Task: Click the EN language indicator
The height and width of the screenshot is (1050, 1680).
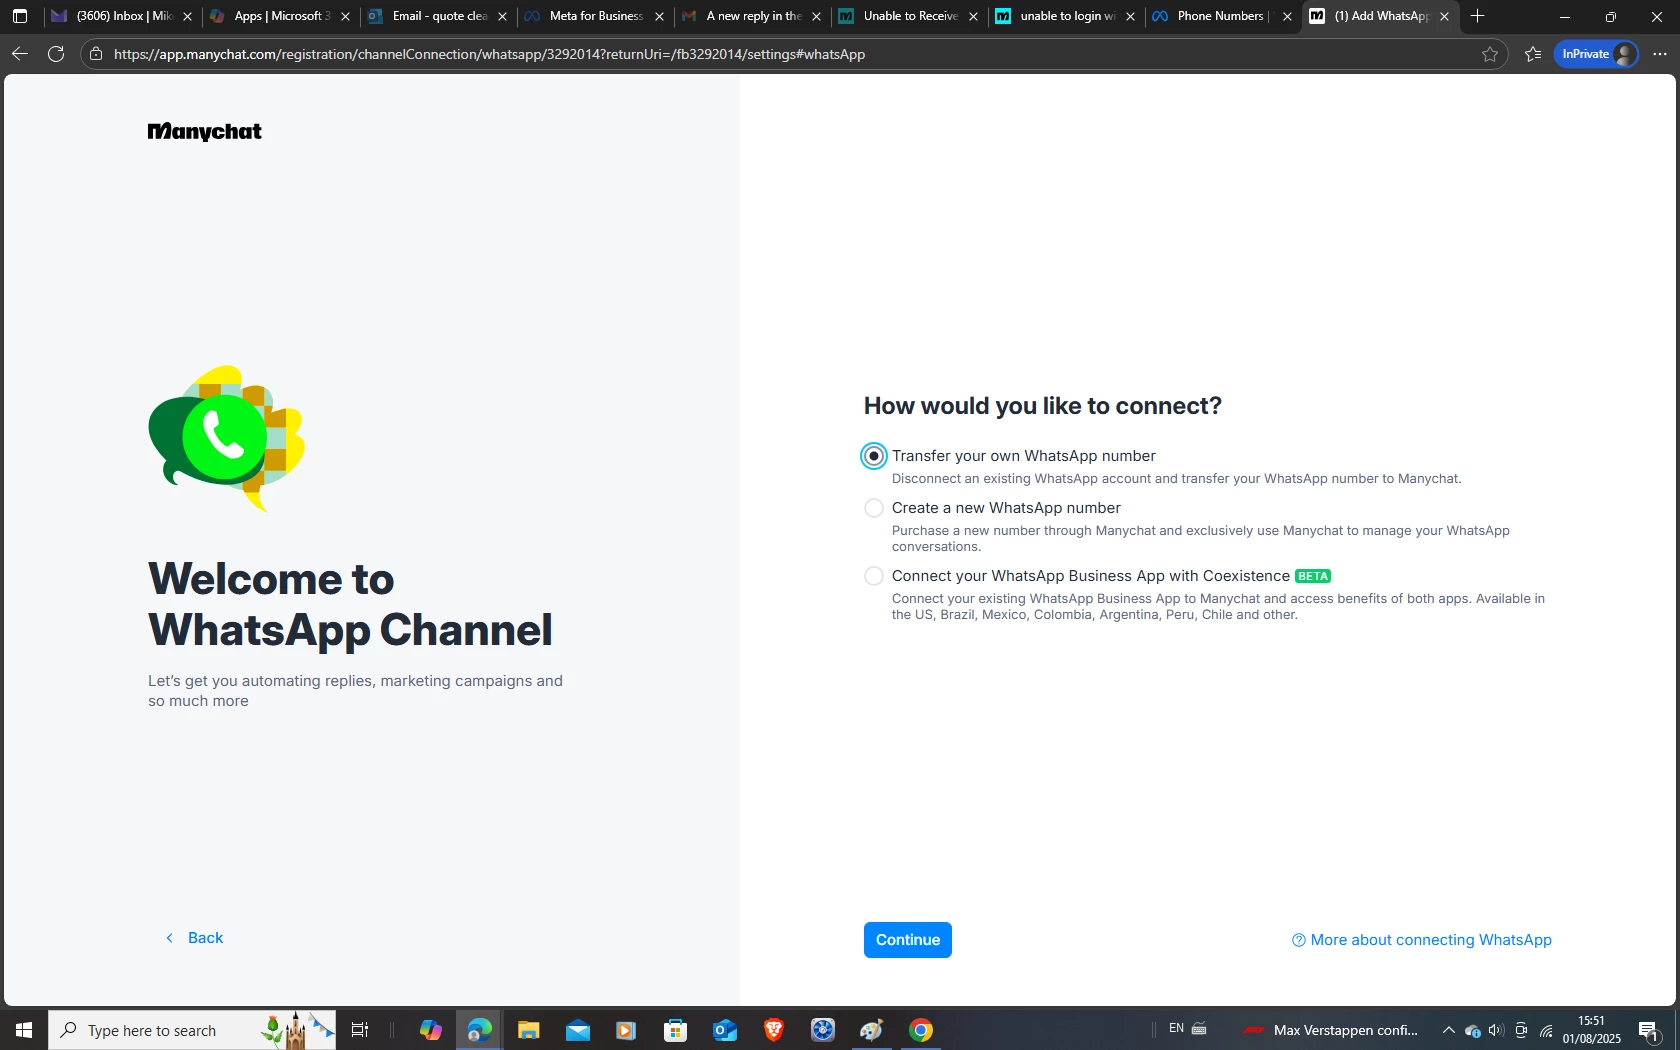Action: 1176,1029
